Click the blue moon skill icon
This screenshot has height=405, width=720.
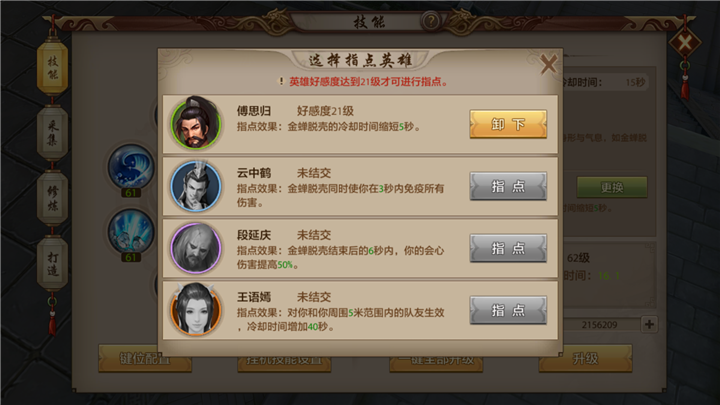(131, 167)
